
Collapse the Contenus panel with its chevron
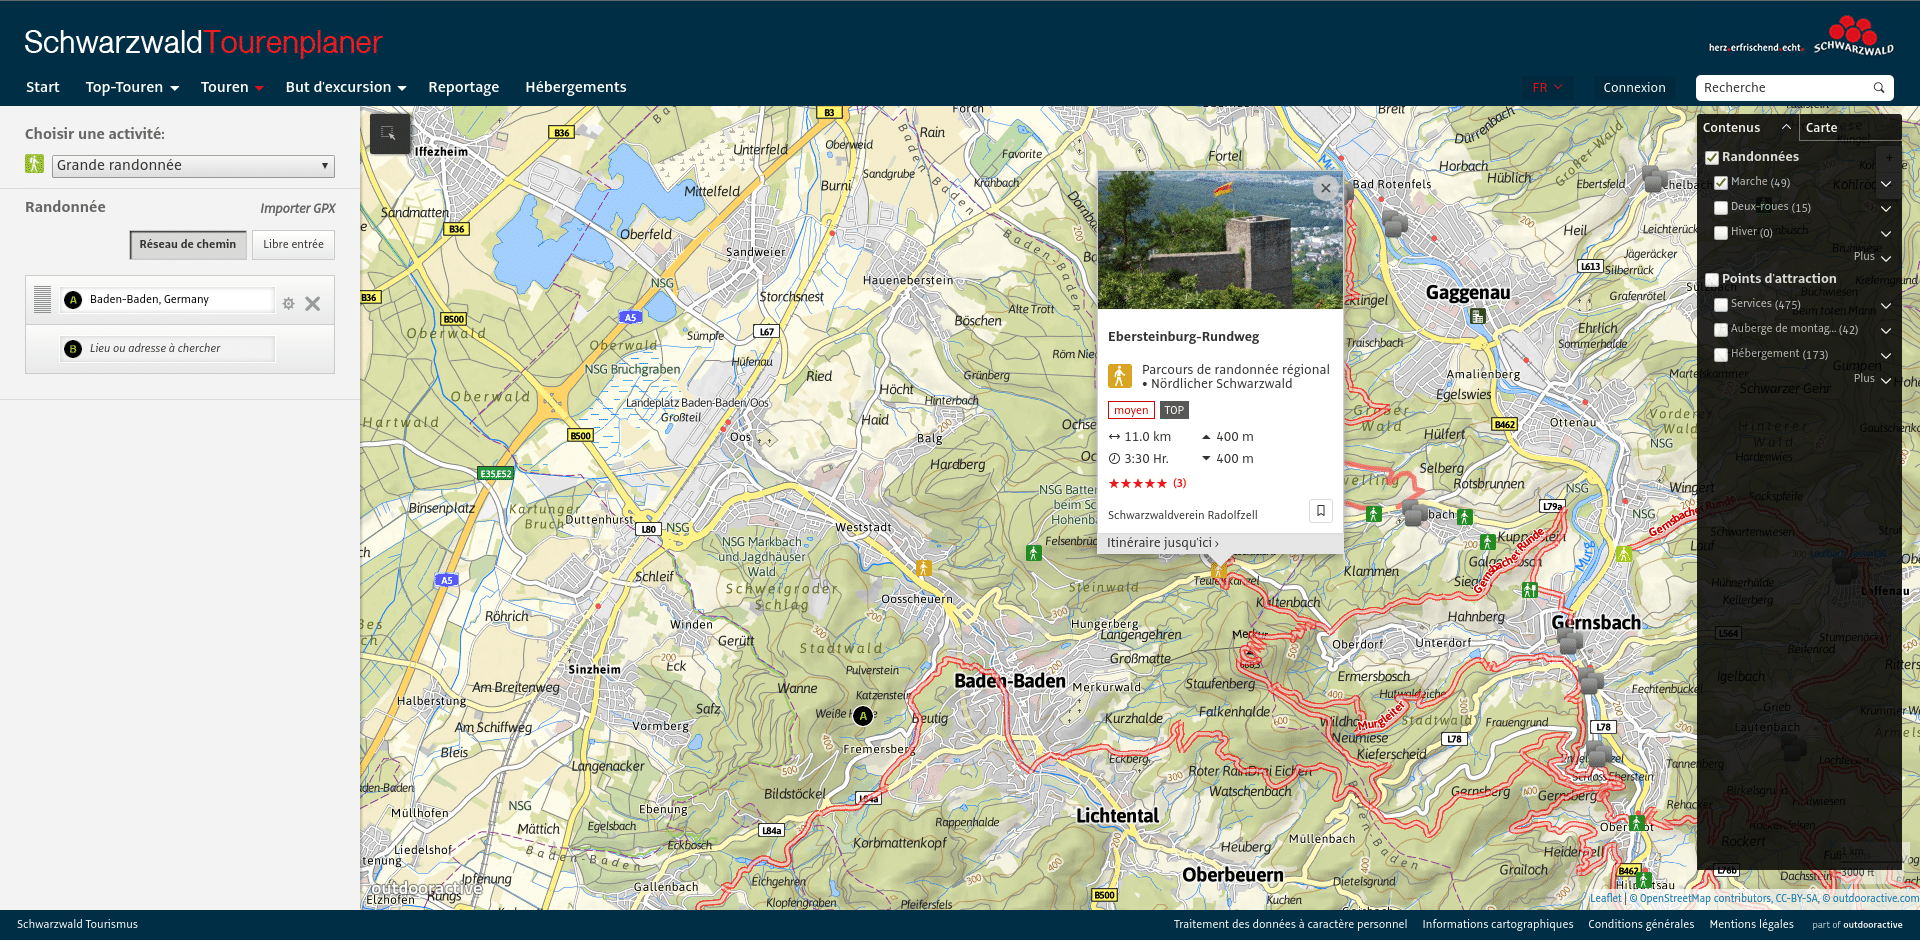[1786, 127]
